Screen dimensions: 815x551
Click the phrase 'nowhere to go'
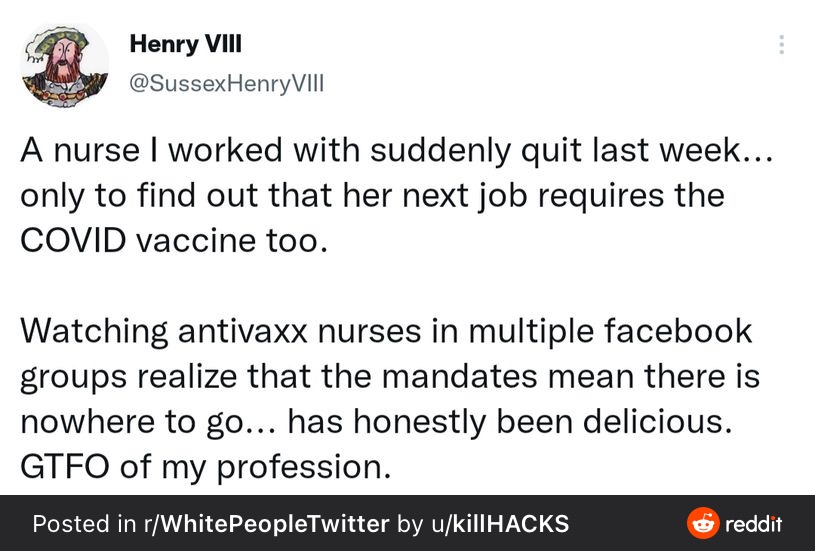coord(132,423)
